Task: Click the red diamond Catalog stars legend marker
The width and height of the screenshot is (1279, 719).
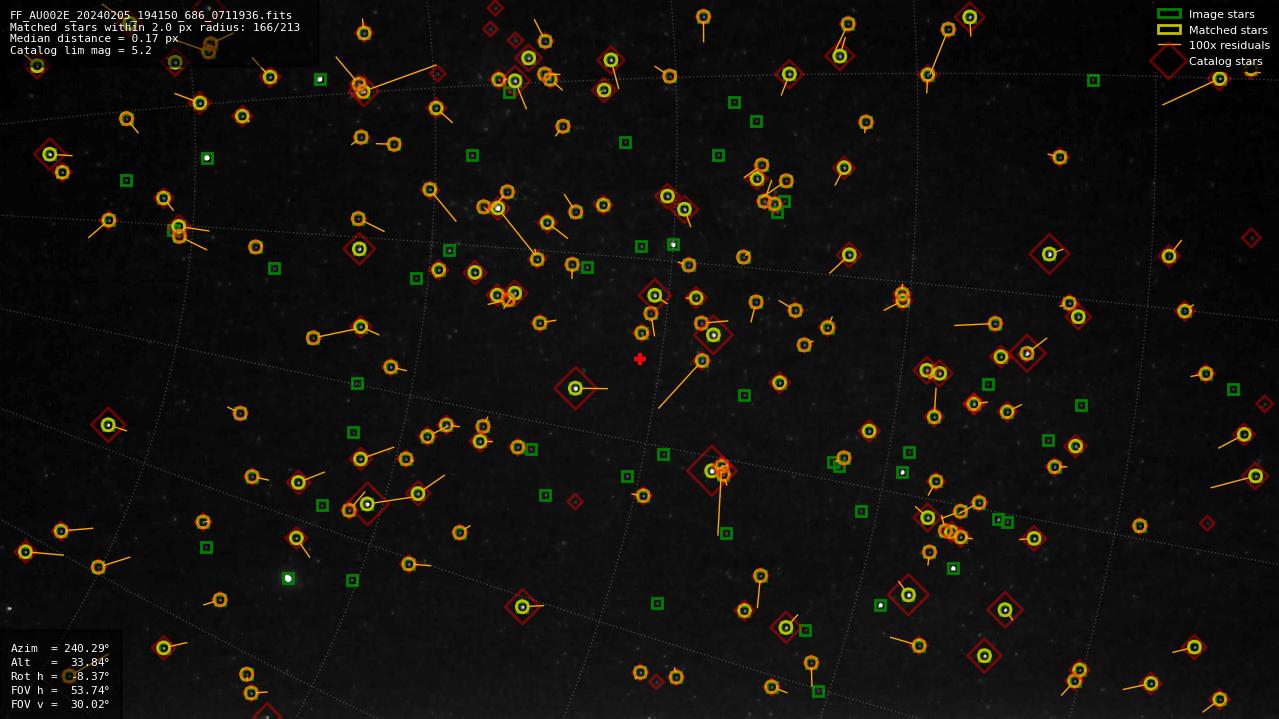Action: (1169, 61)
